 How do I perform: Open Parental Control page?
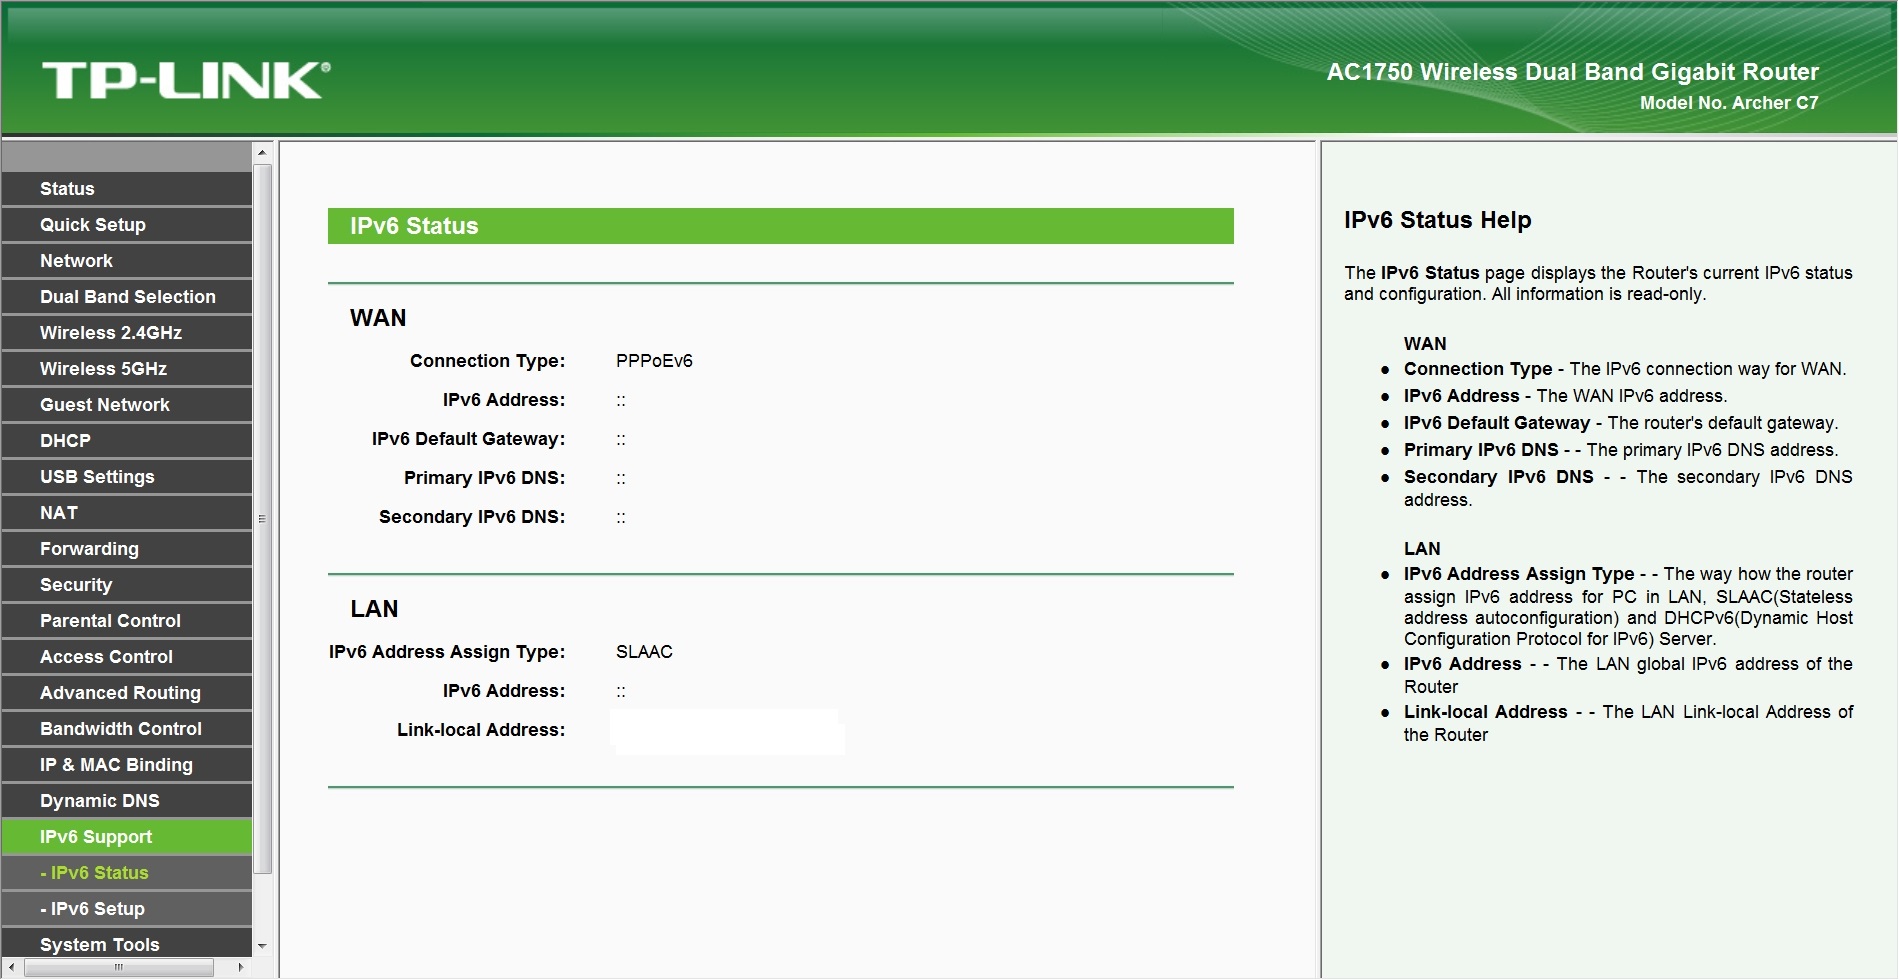(127, 621)
